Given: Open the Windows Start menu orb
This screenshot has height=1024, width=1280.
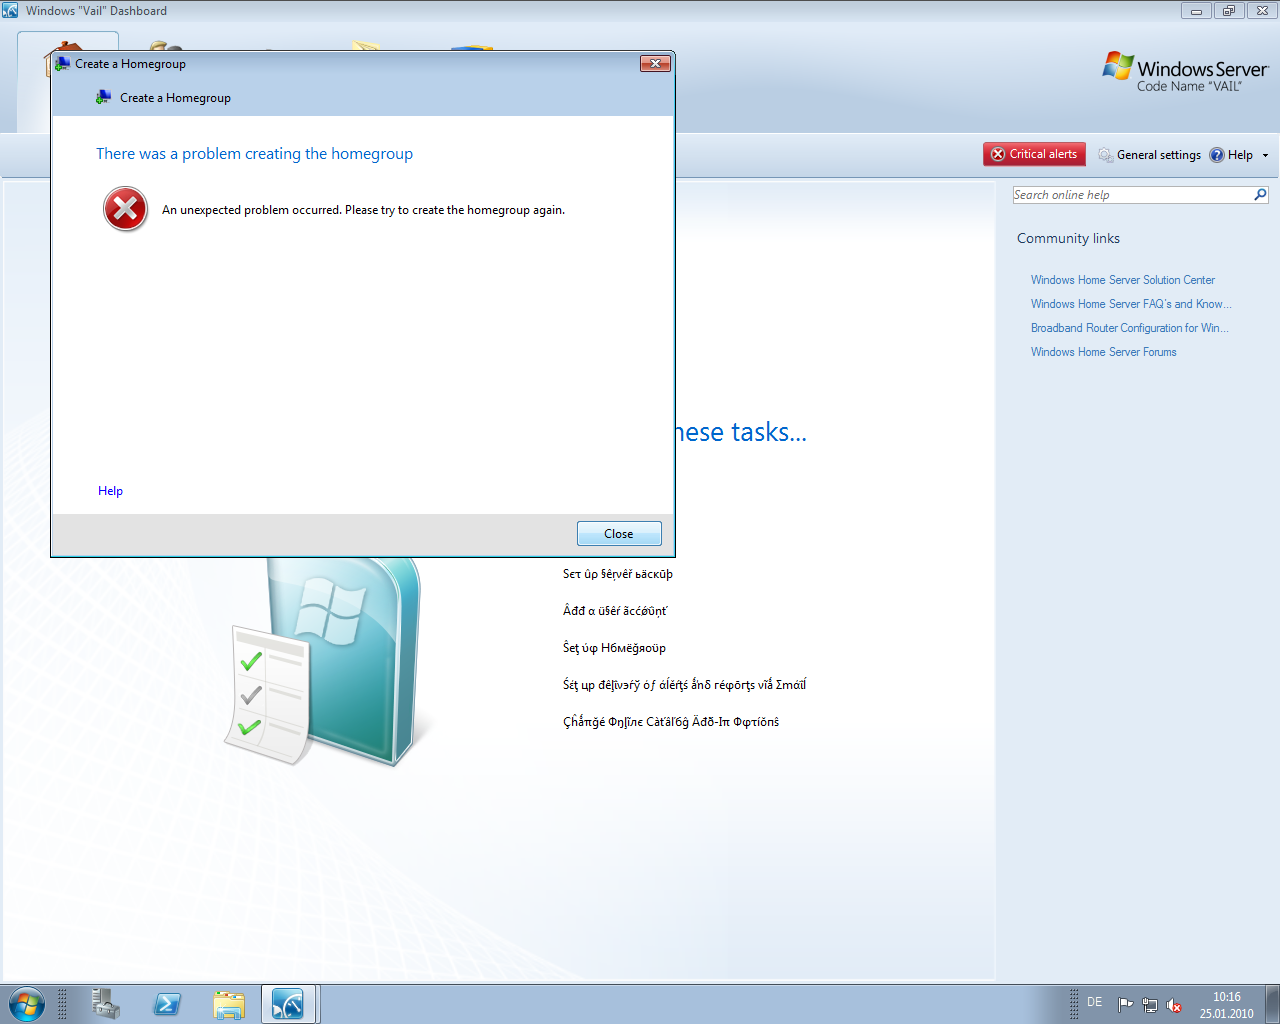Looking at the screenshot, I should tap(27, 1004).
